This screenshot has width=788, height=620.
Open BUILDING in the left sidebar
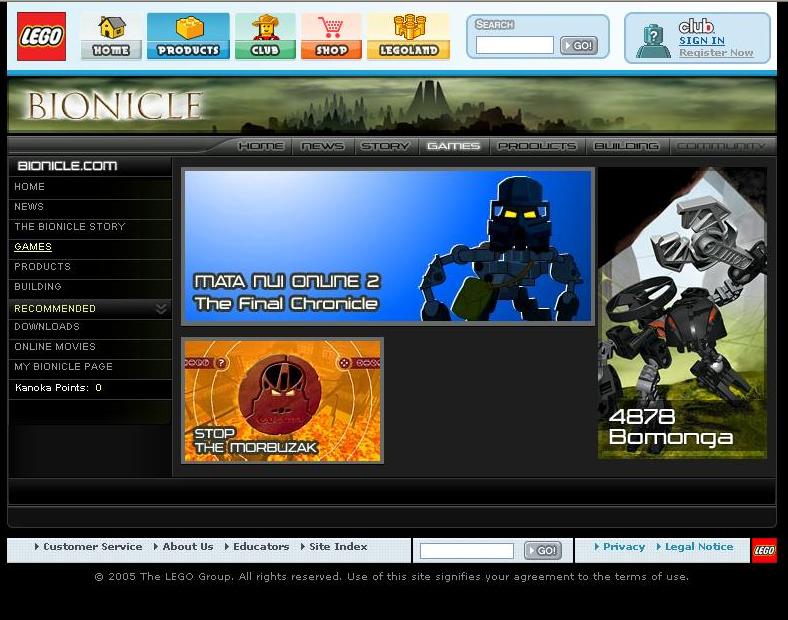point(90,287)
